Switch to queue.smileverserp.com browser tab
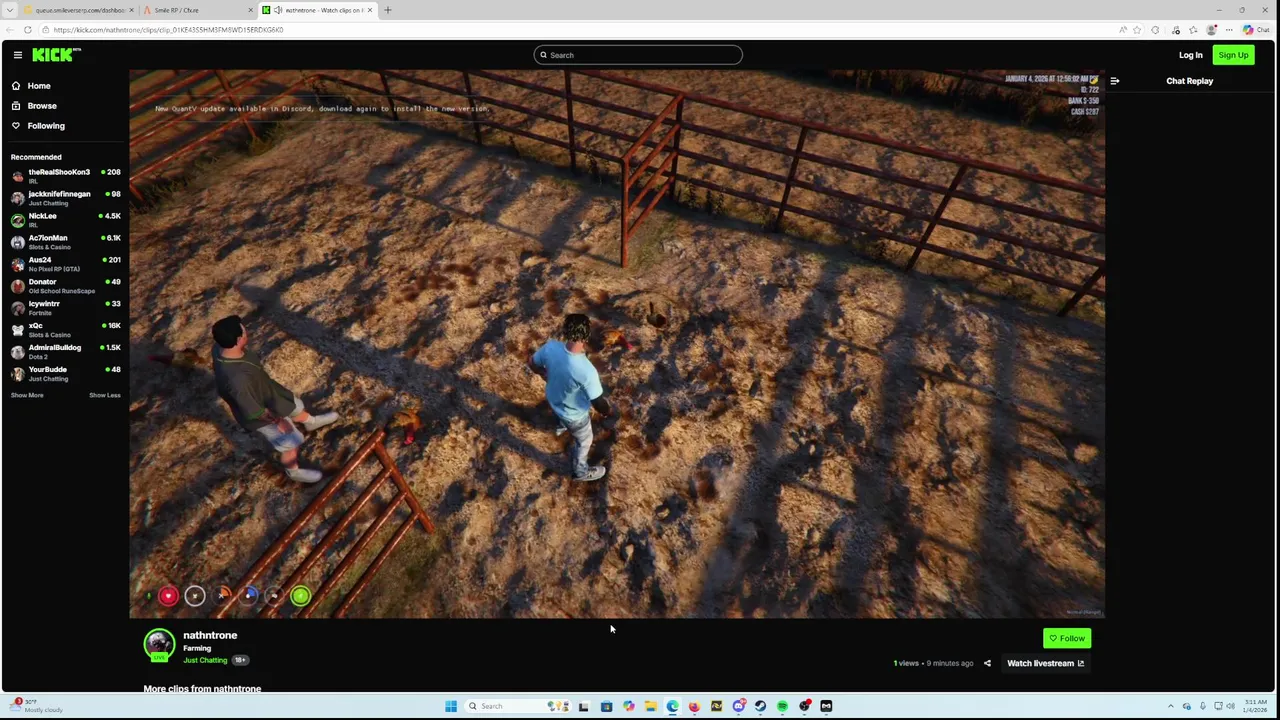The image size is (1280, 720). pyautogui.click(x=80, y=10)
